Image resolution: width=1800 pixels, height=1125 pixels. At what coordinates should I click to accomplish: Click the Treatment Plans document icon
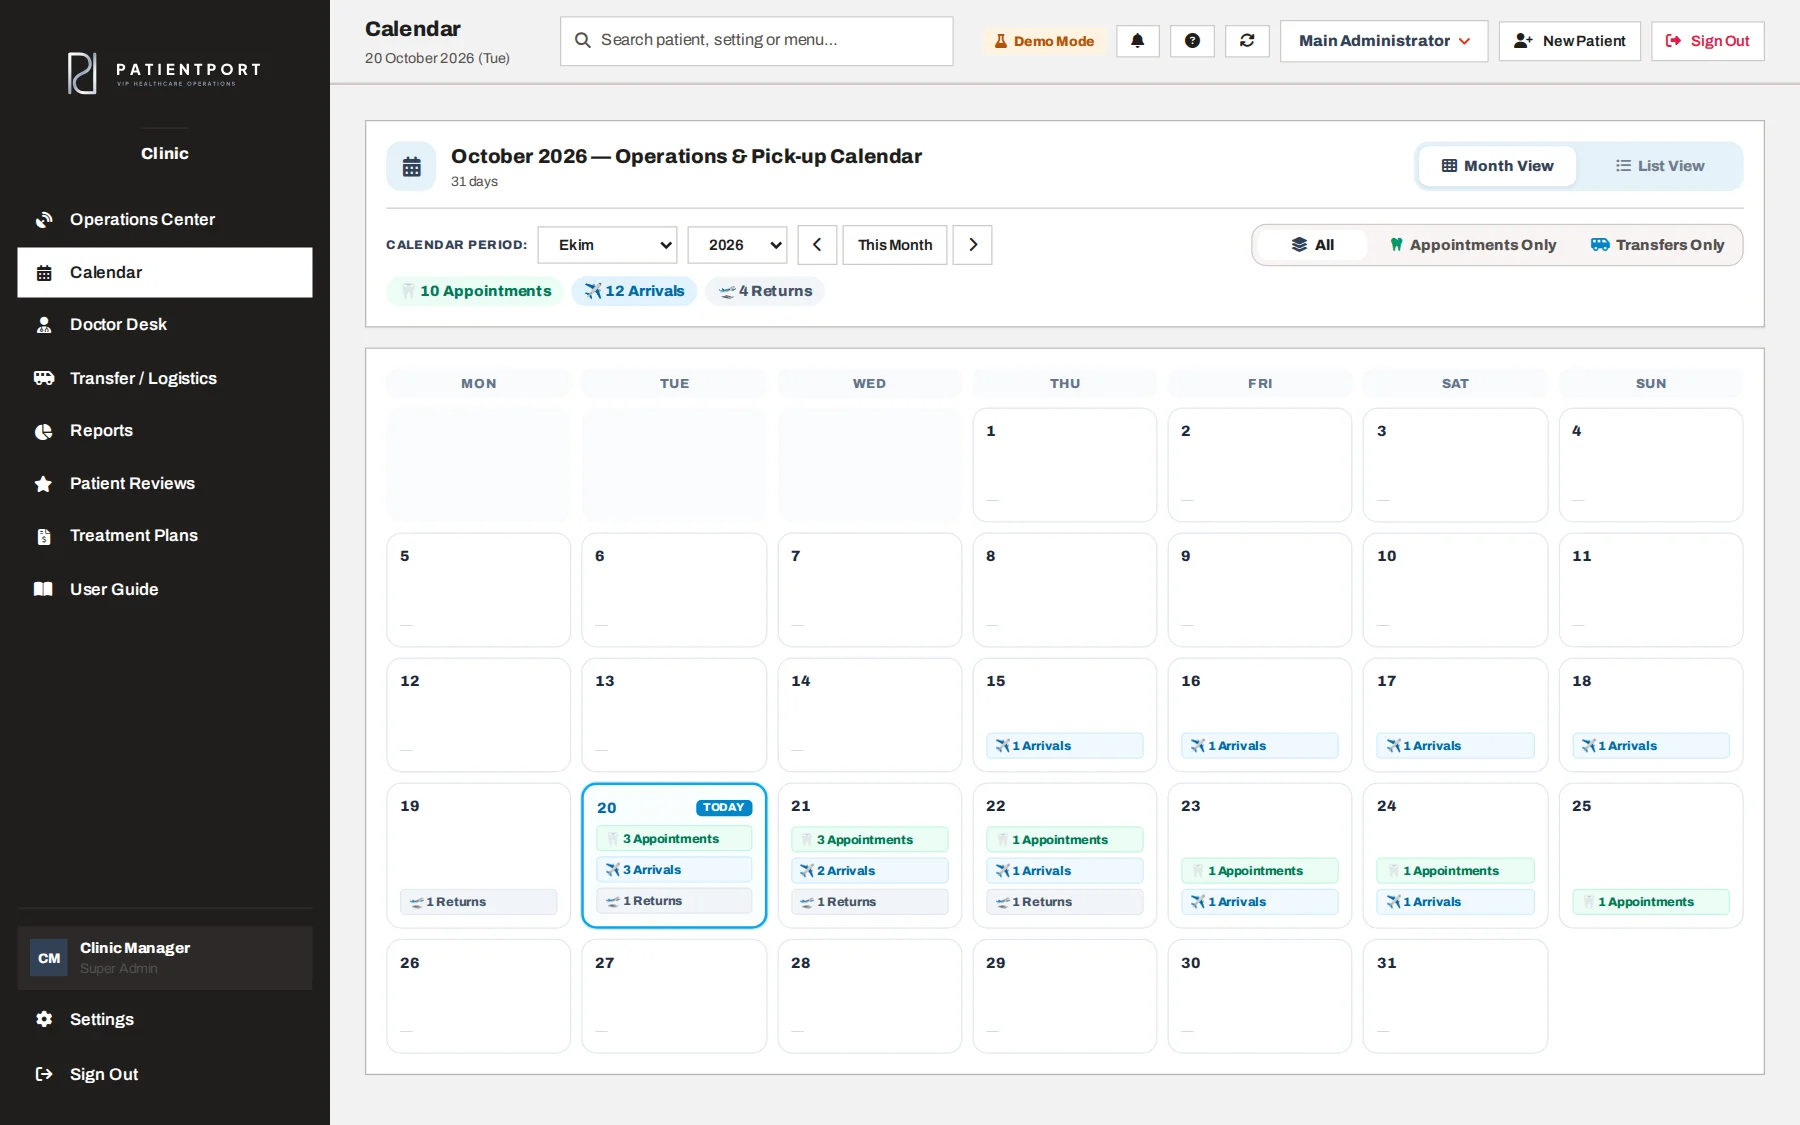point(44,537)
